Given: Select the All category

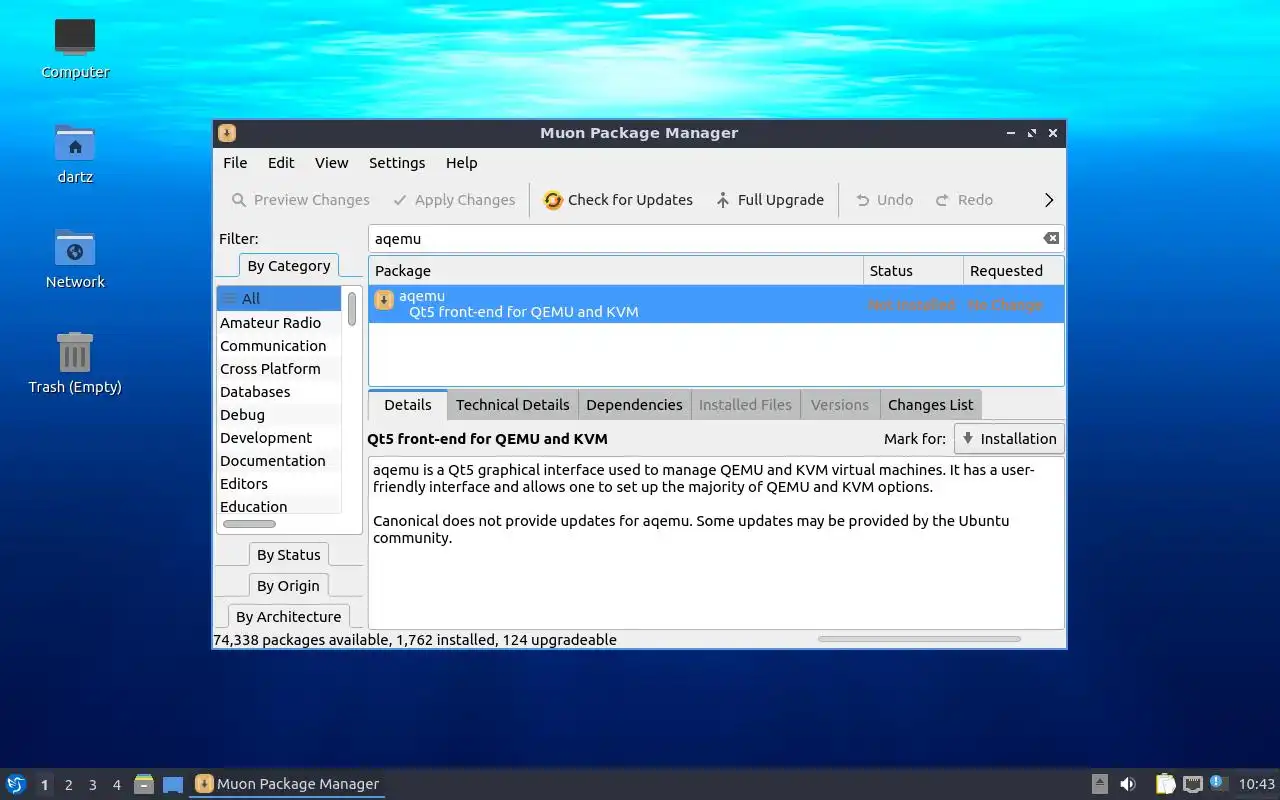Looking at the screenshot, I should pyautogui.click(x=279, y=299).
